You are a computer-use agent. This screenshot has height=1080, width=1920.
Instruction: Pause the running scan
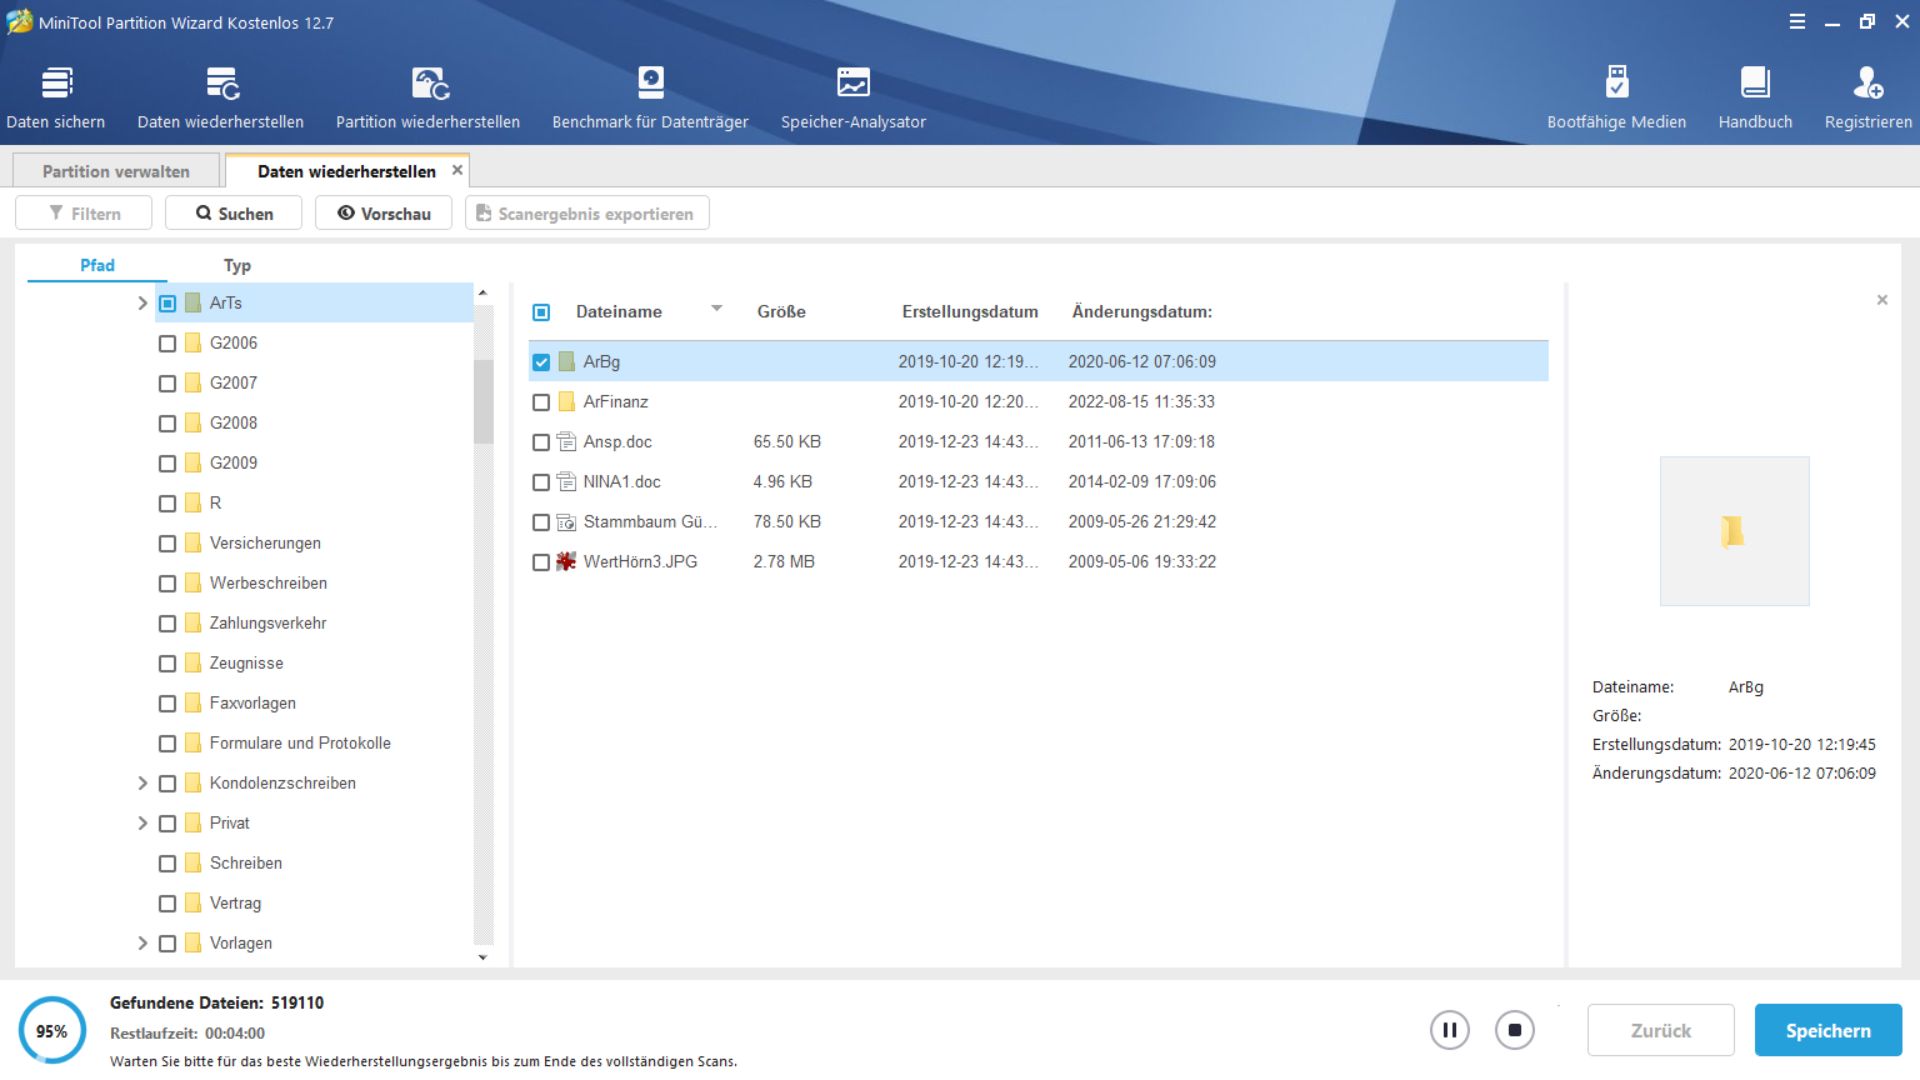coord(1449,1030)
